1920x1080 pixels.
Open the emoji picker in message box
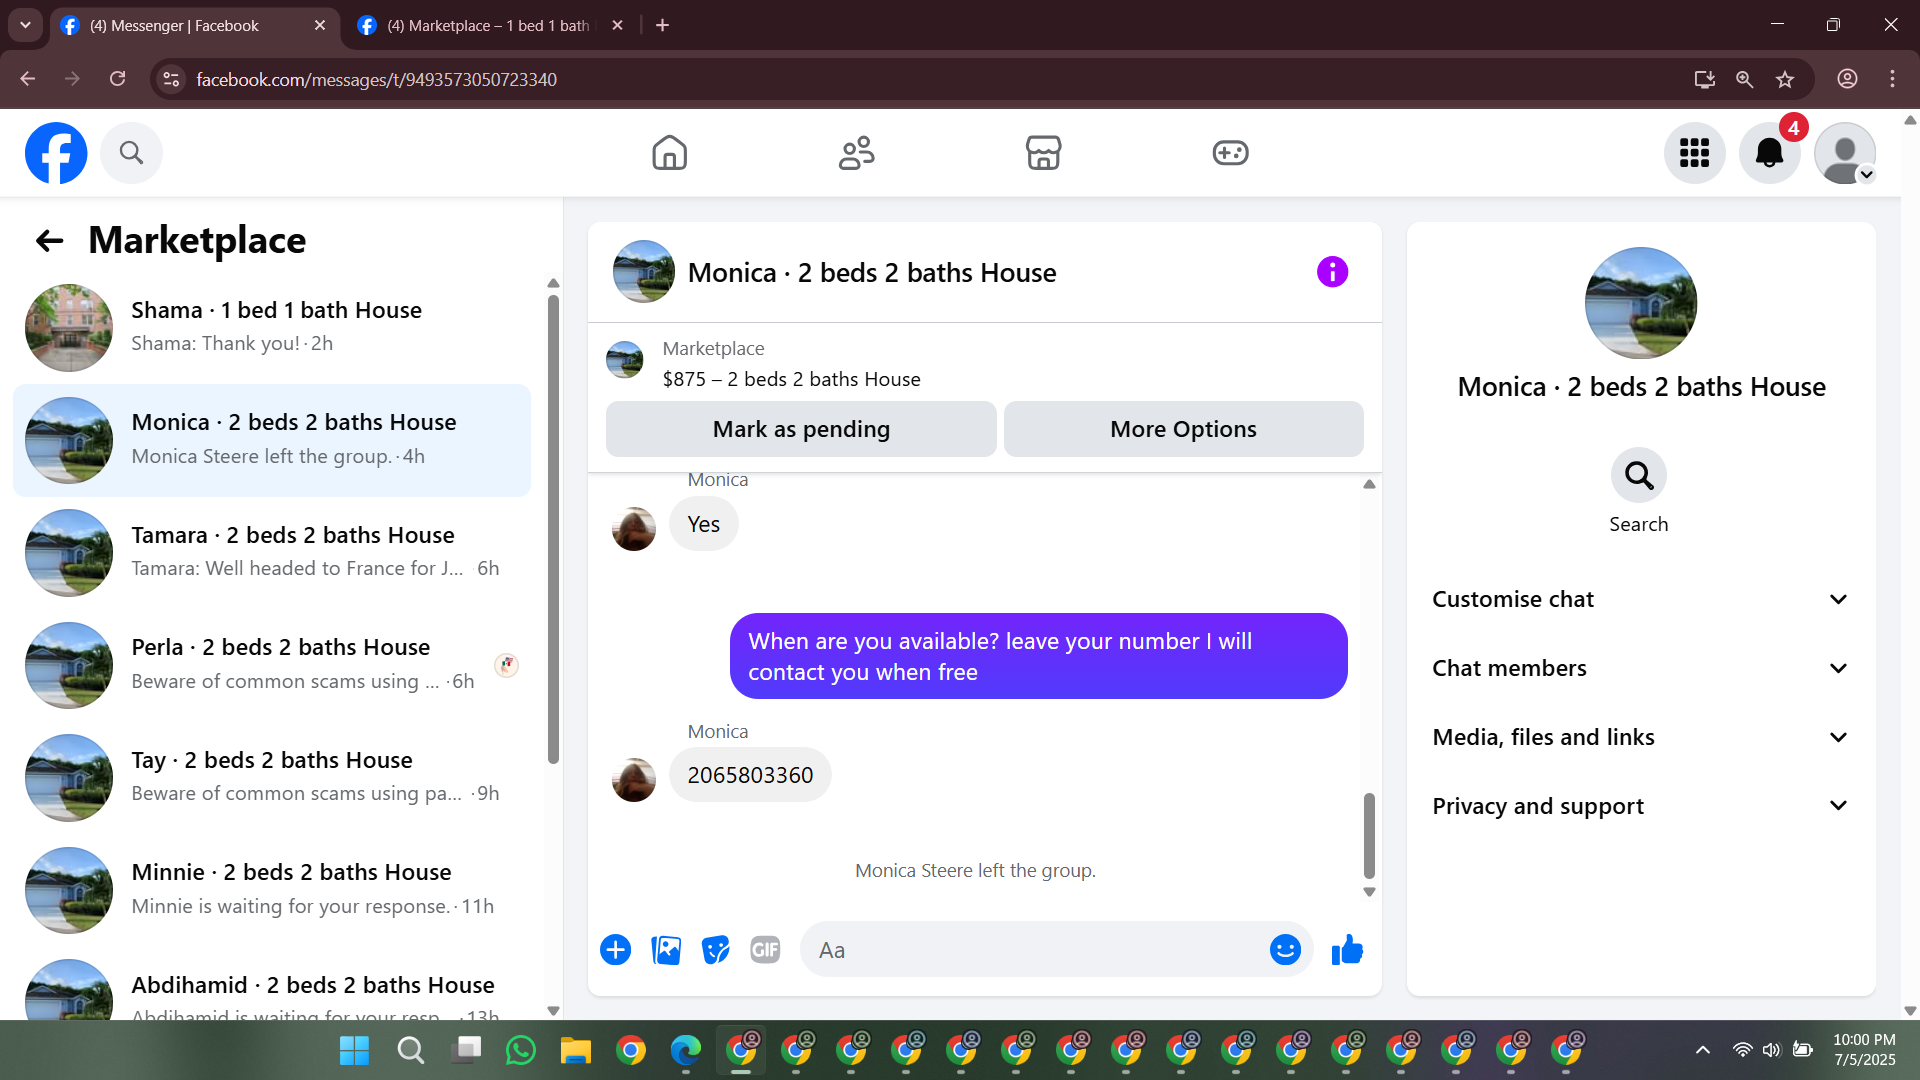click(x=1285, y=950)
